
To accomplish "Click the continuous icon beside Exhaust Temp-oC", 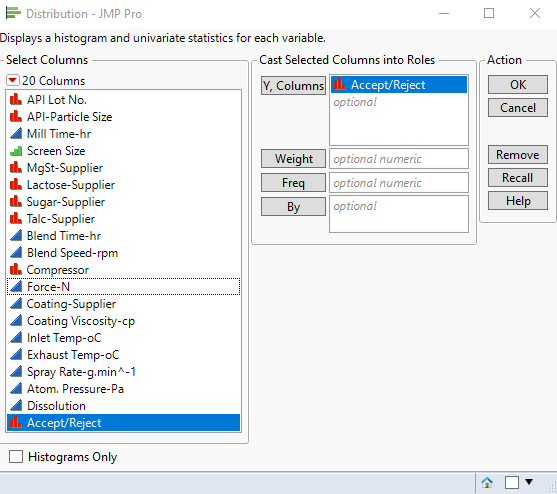I will (16, 355).
